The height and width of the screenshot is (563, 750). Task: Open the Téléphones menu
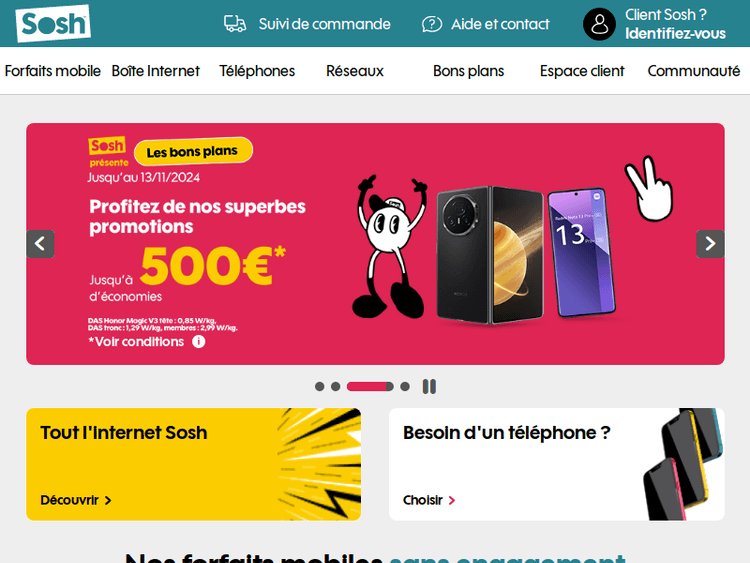coord(257,71)
